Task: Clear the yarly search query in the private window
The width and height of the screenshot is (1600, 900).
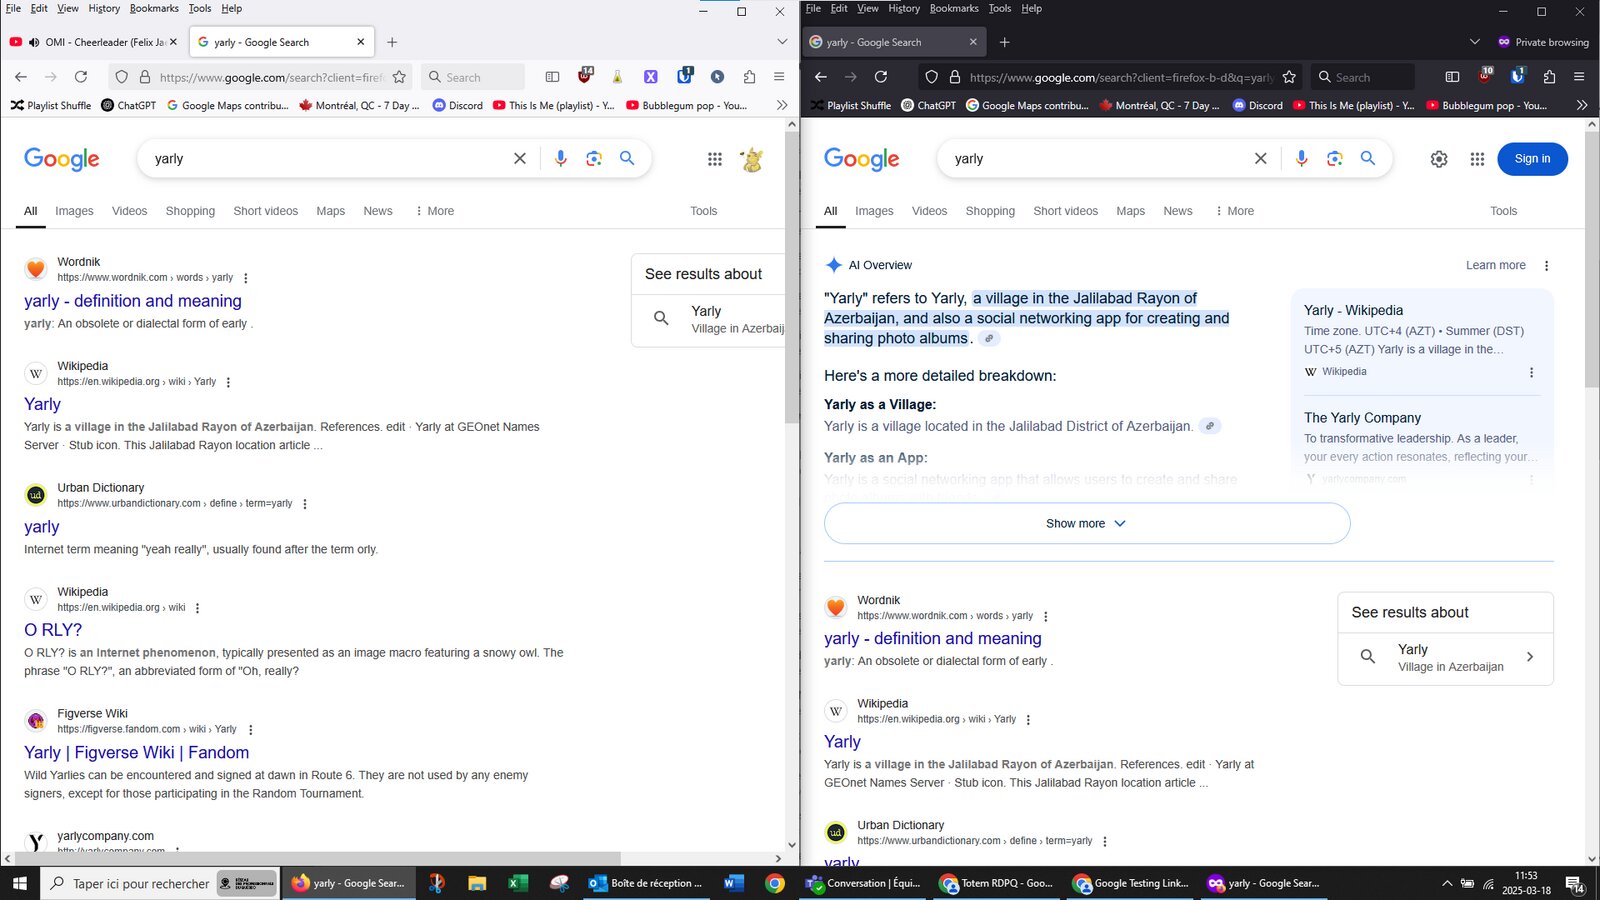Action: click(1261, 158)
